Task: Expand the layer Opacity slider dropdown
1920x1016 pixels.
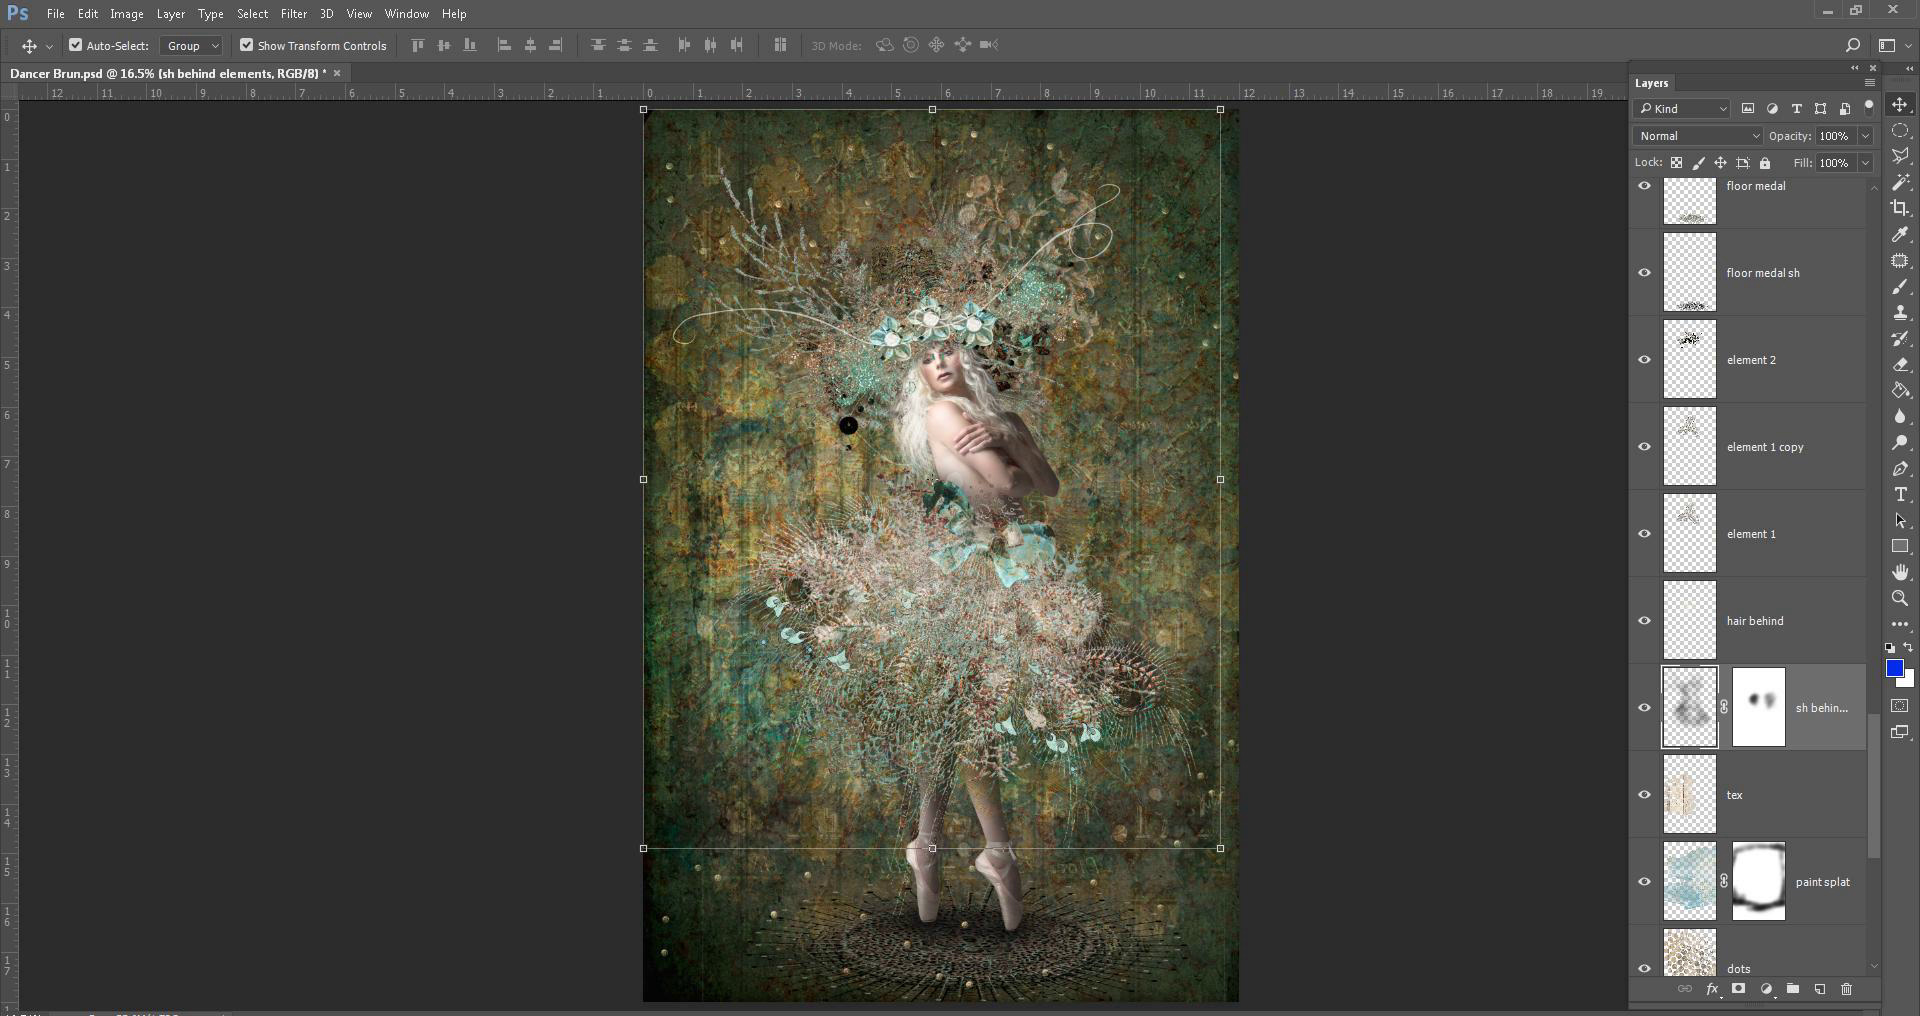Action: coord(1865,136)
